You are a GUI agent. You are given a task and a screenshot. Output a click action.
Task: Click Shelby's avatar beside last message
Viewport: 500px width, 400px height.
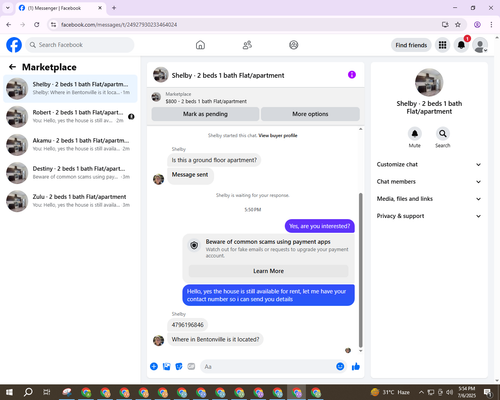point(158,340)
